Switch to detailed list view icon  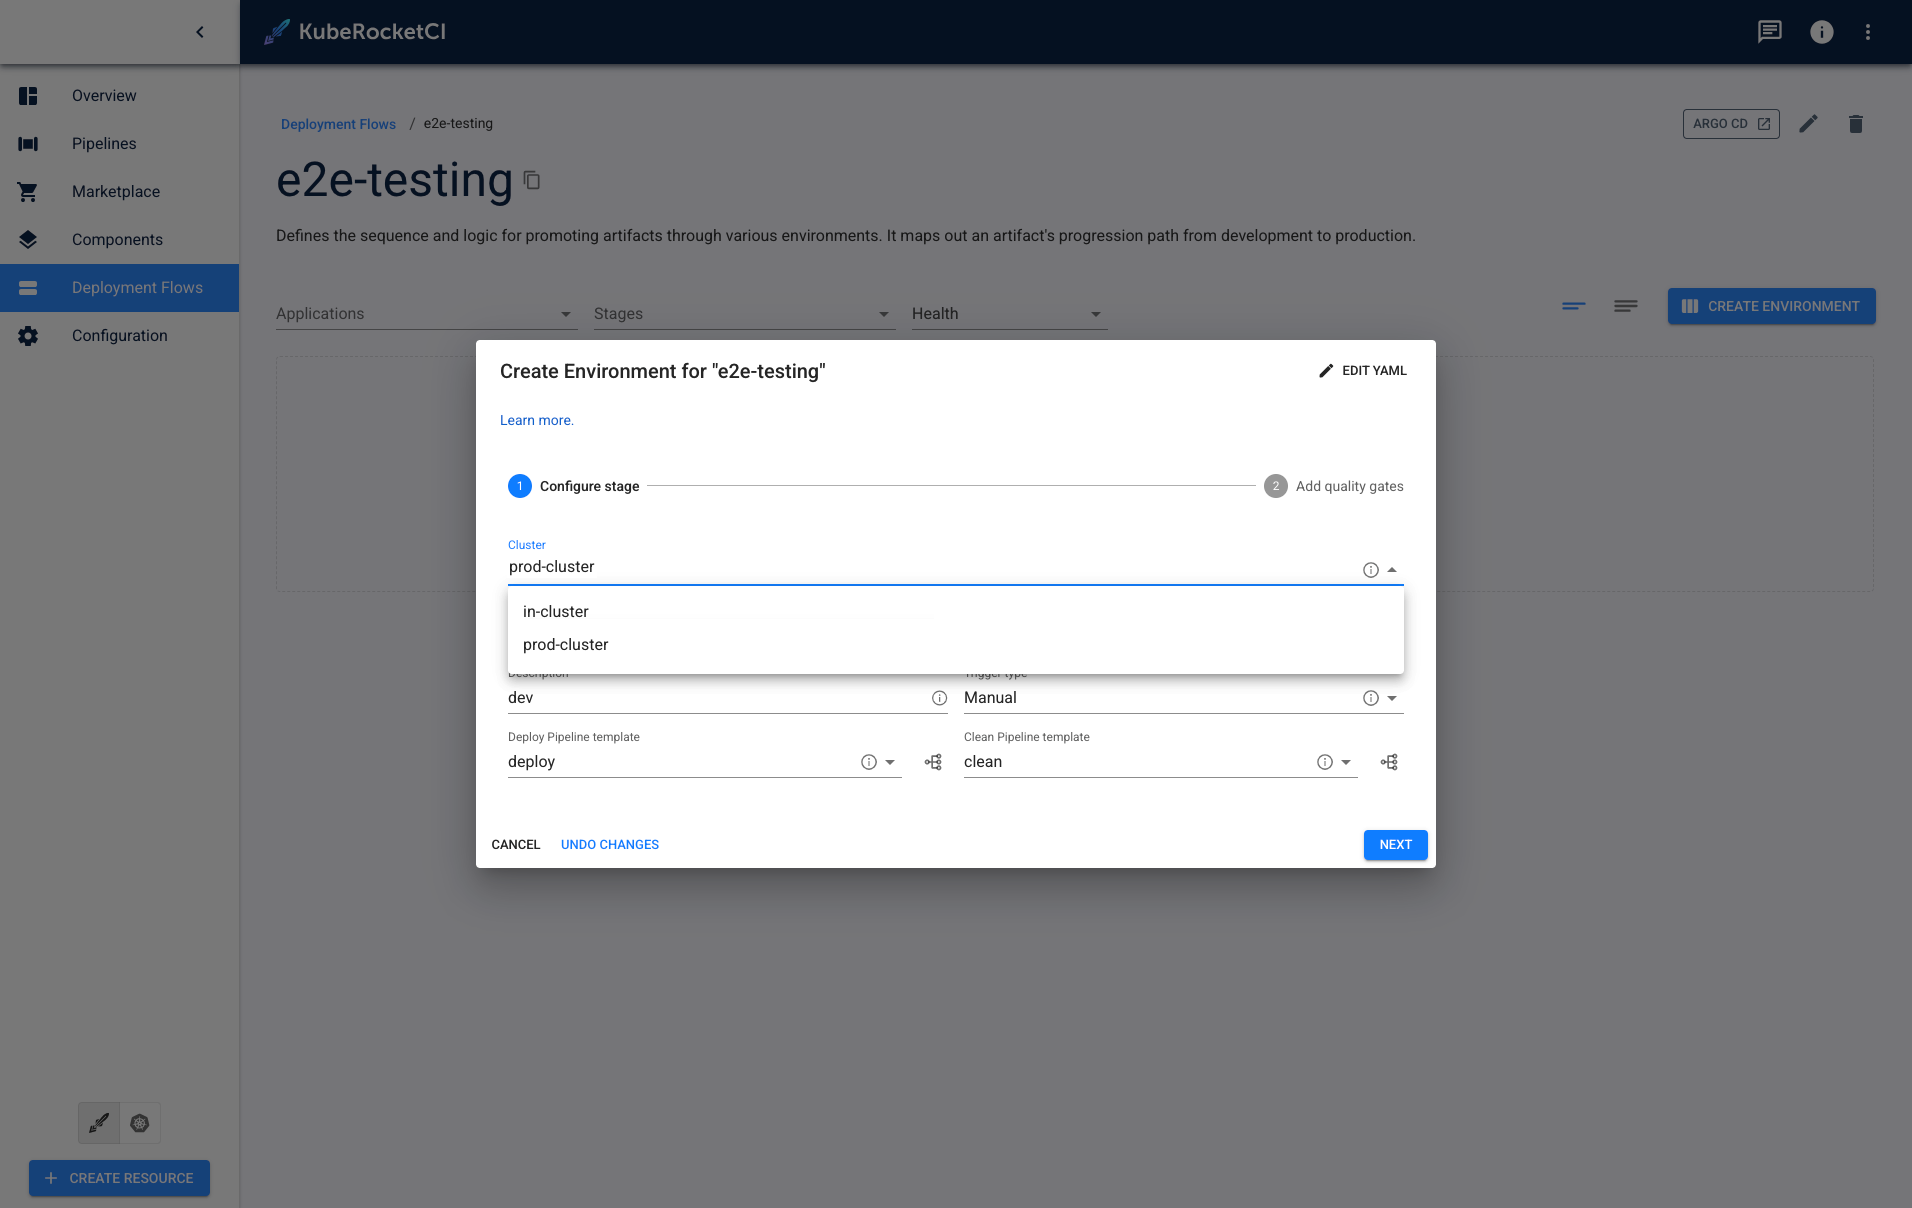click(x=1626, y=306)
